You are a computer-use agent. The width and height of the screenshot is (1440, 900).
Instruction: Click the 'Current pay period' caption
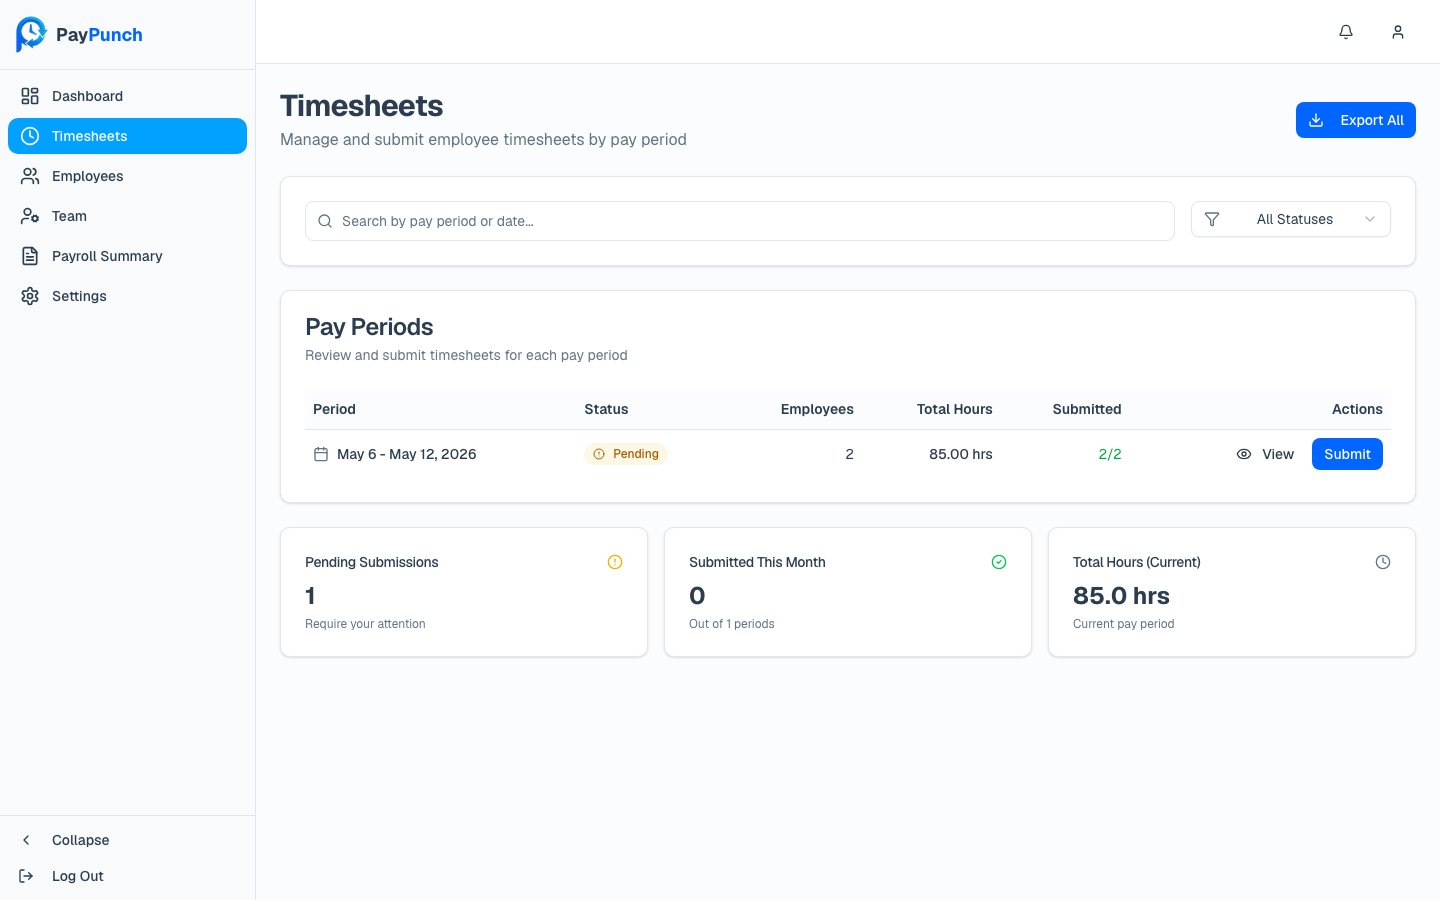(x=1124, y=624)
